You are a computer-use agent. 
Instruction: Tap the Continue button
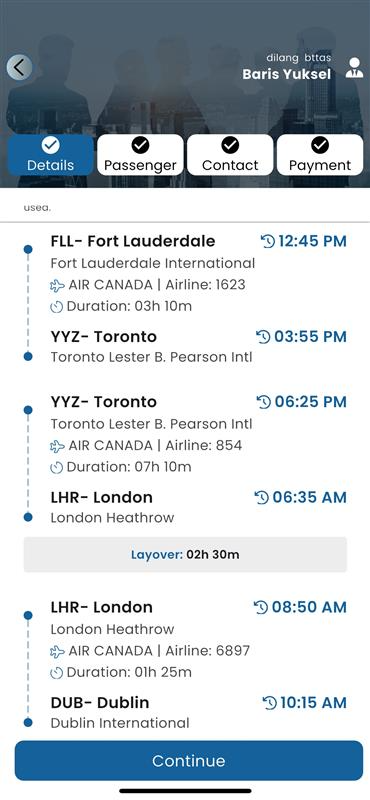(x=189, y=761)
